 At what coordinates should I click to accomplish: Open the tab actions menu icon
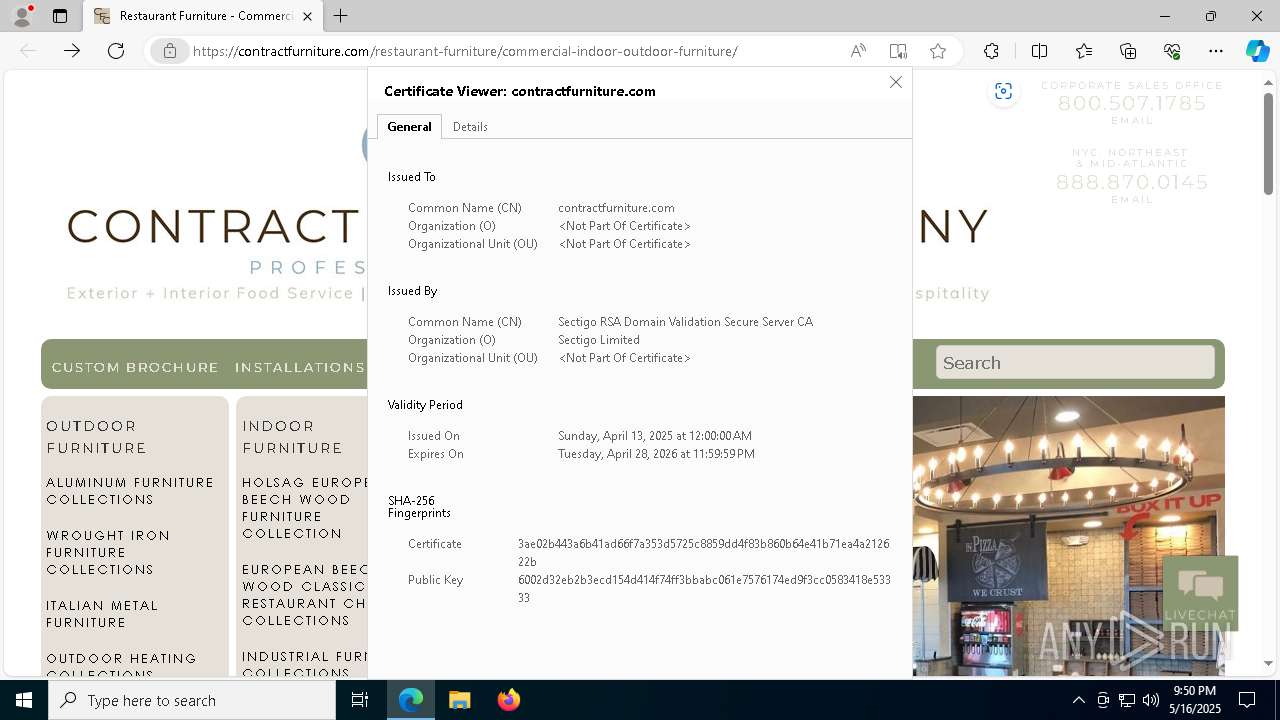60,16
